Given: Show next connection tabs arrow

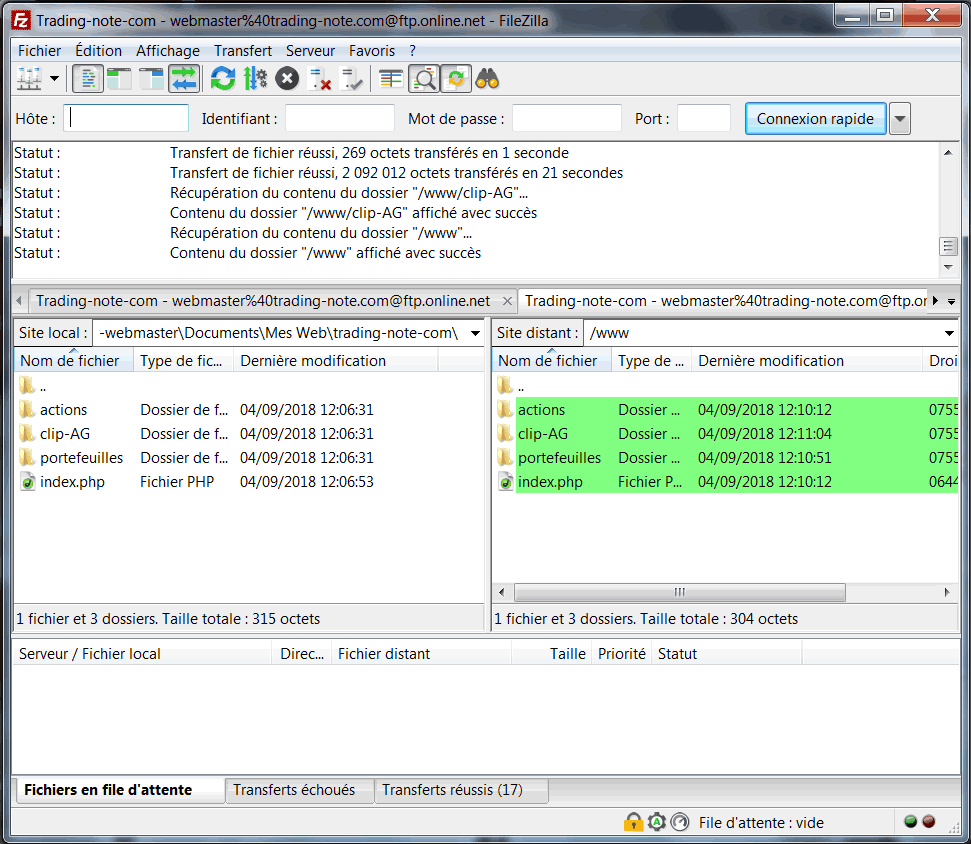Looking at the screenshot, I should 935,301.
